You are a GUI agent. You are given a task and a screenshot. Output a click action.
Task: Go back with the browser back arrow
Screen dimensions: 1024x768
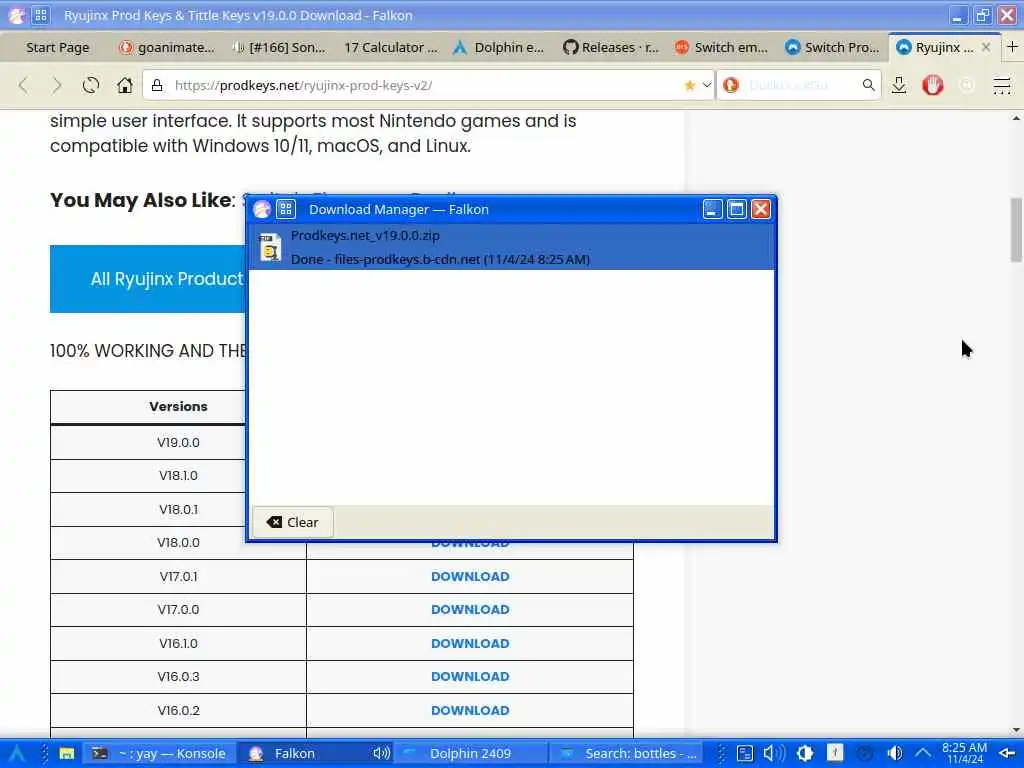[24, 85]
